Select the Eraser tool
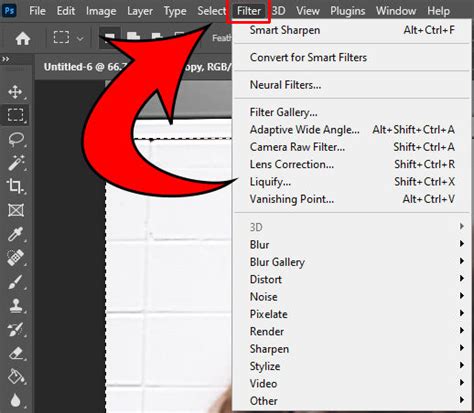Viewport: 474px width, 413px height. 15,353
